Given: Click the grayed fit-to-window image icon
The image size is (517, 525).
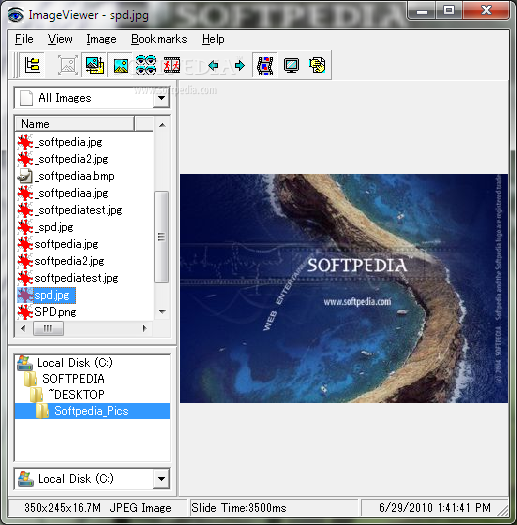Looking at the screenshot, I should click(x=68, y=65).
